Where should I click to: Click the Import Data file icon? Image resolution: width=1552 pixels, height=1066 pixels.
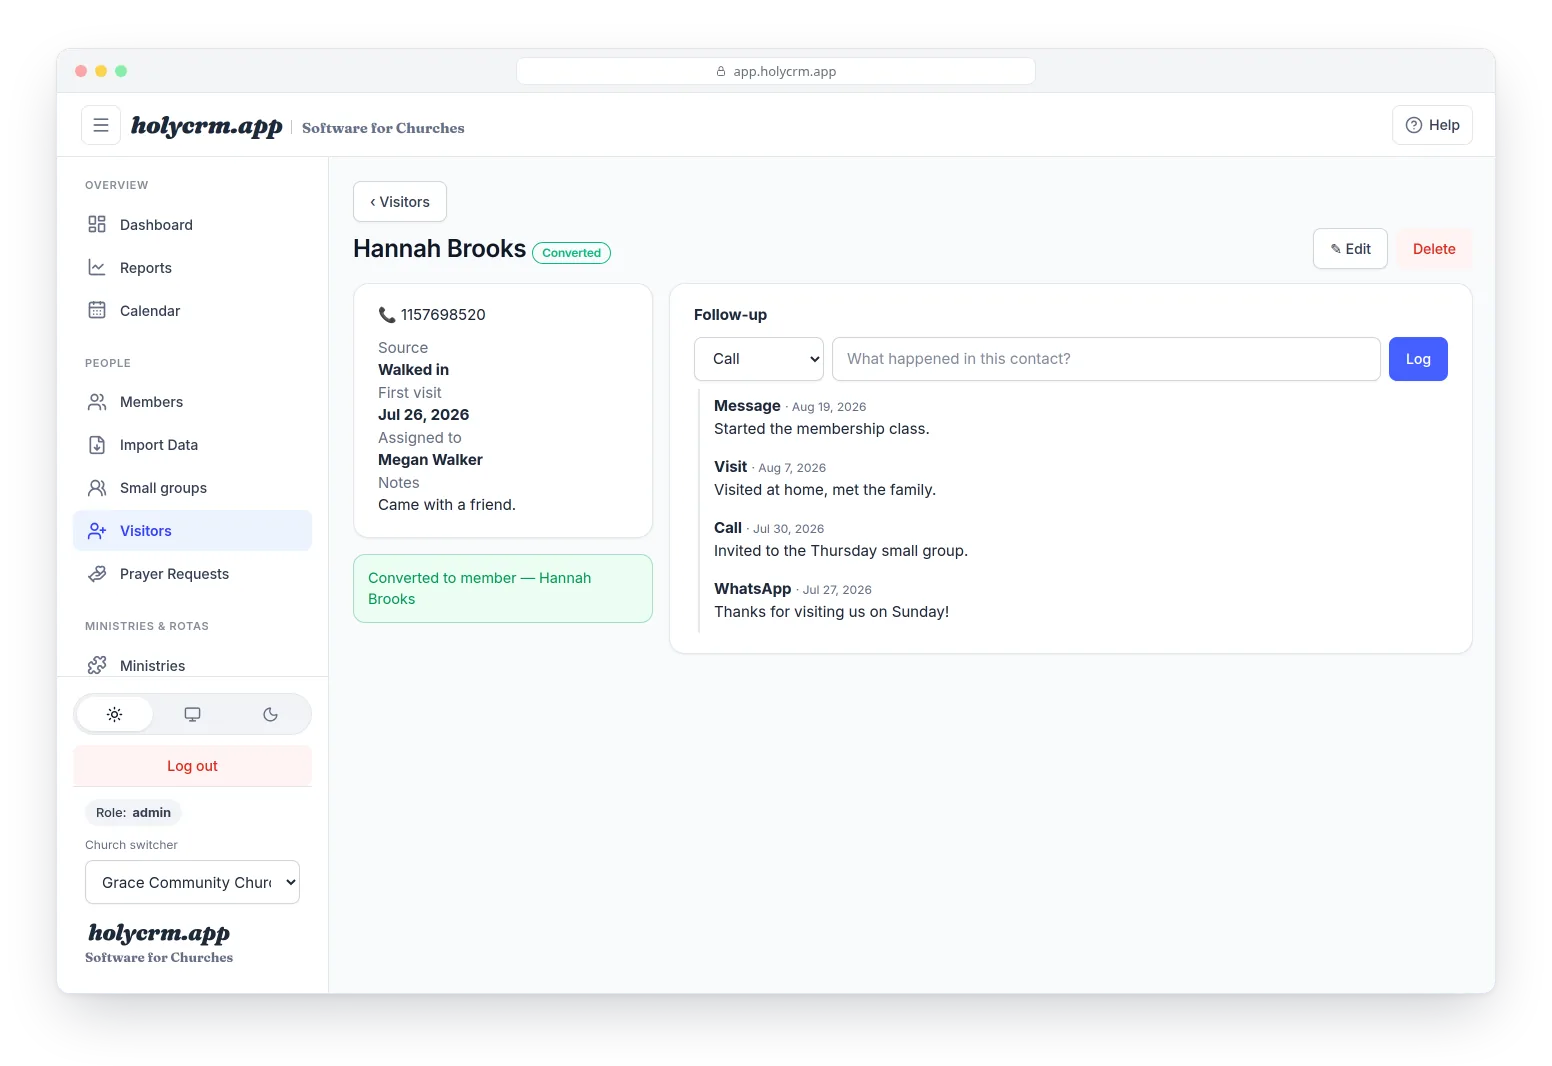(97, 444)
